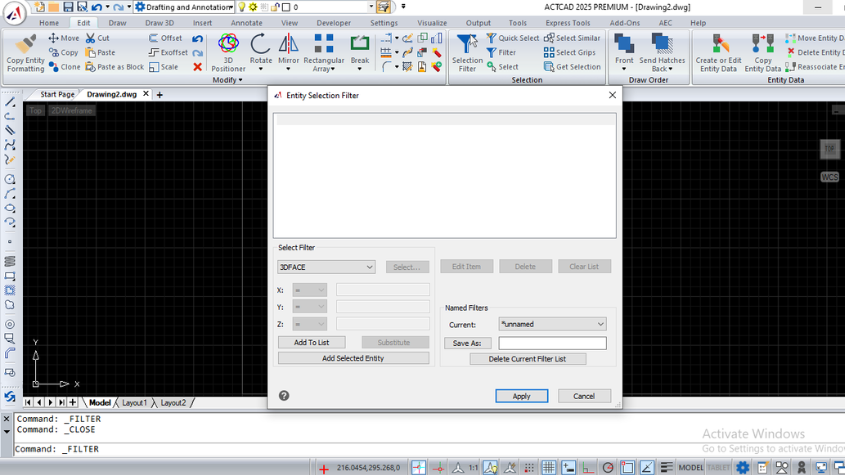Open the Y operator dropdown
The height and width of the screenshot is (475, 845).
click(309, 307)
